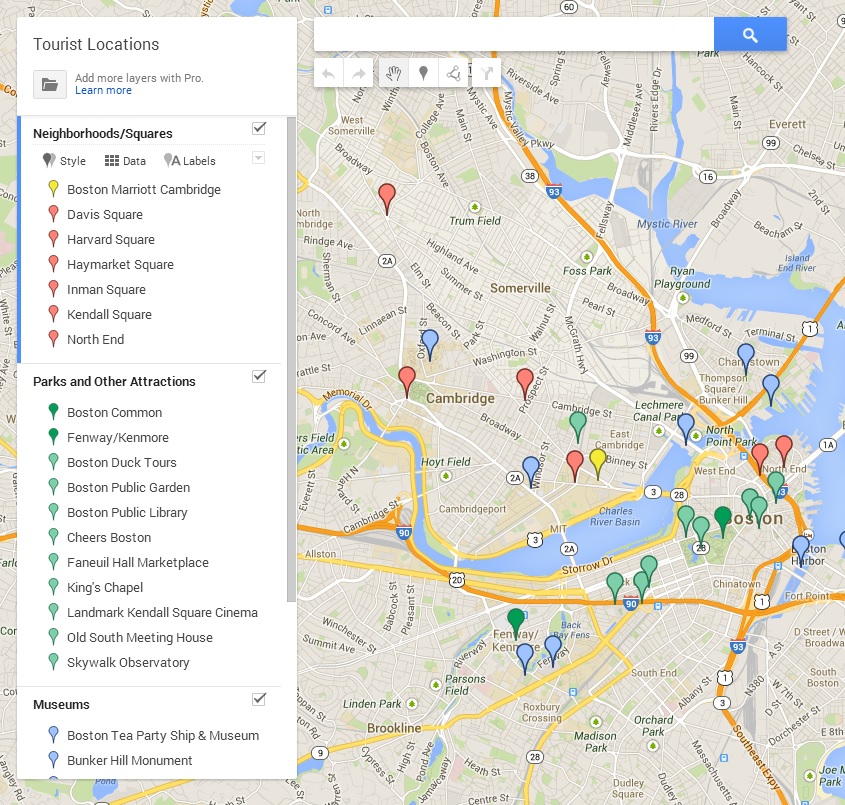Toggle the Neighborhoods/Squares layer checkbox

259,128
